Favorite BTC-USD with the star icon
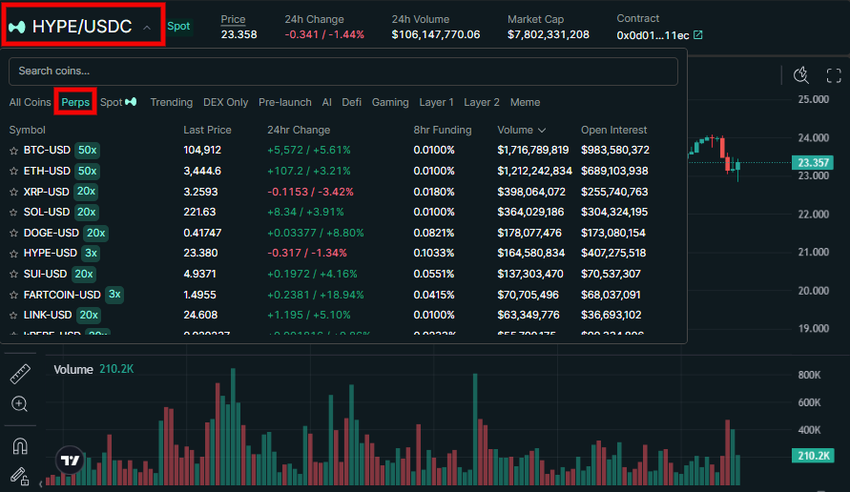850x492 pixels. click(x=14, y=151)
